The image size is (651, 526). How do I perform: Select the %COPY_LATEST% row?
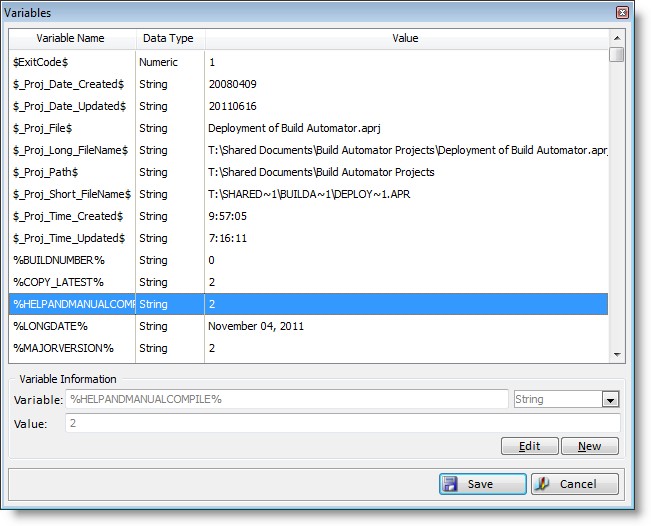[308, 282]
